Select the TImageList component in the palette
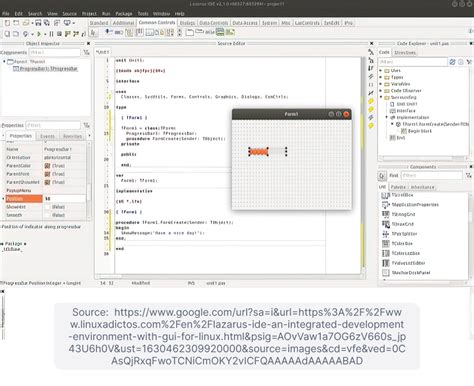Viewport: 474px width, 386px height. [220, 32]
